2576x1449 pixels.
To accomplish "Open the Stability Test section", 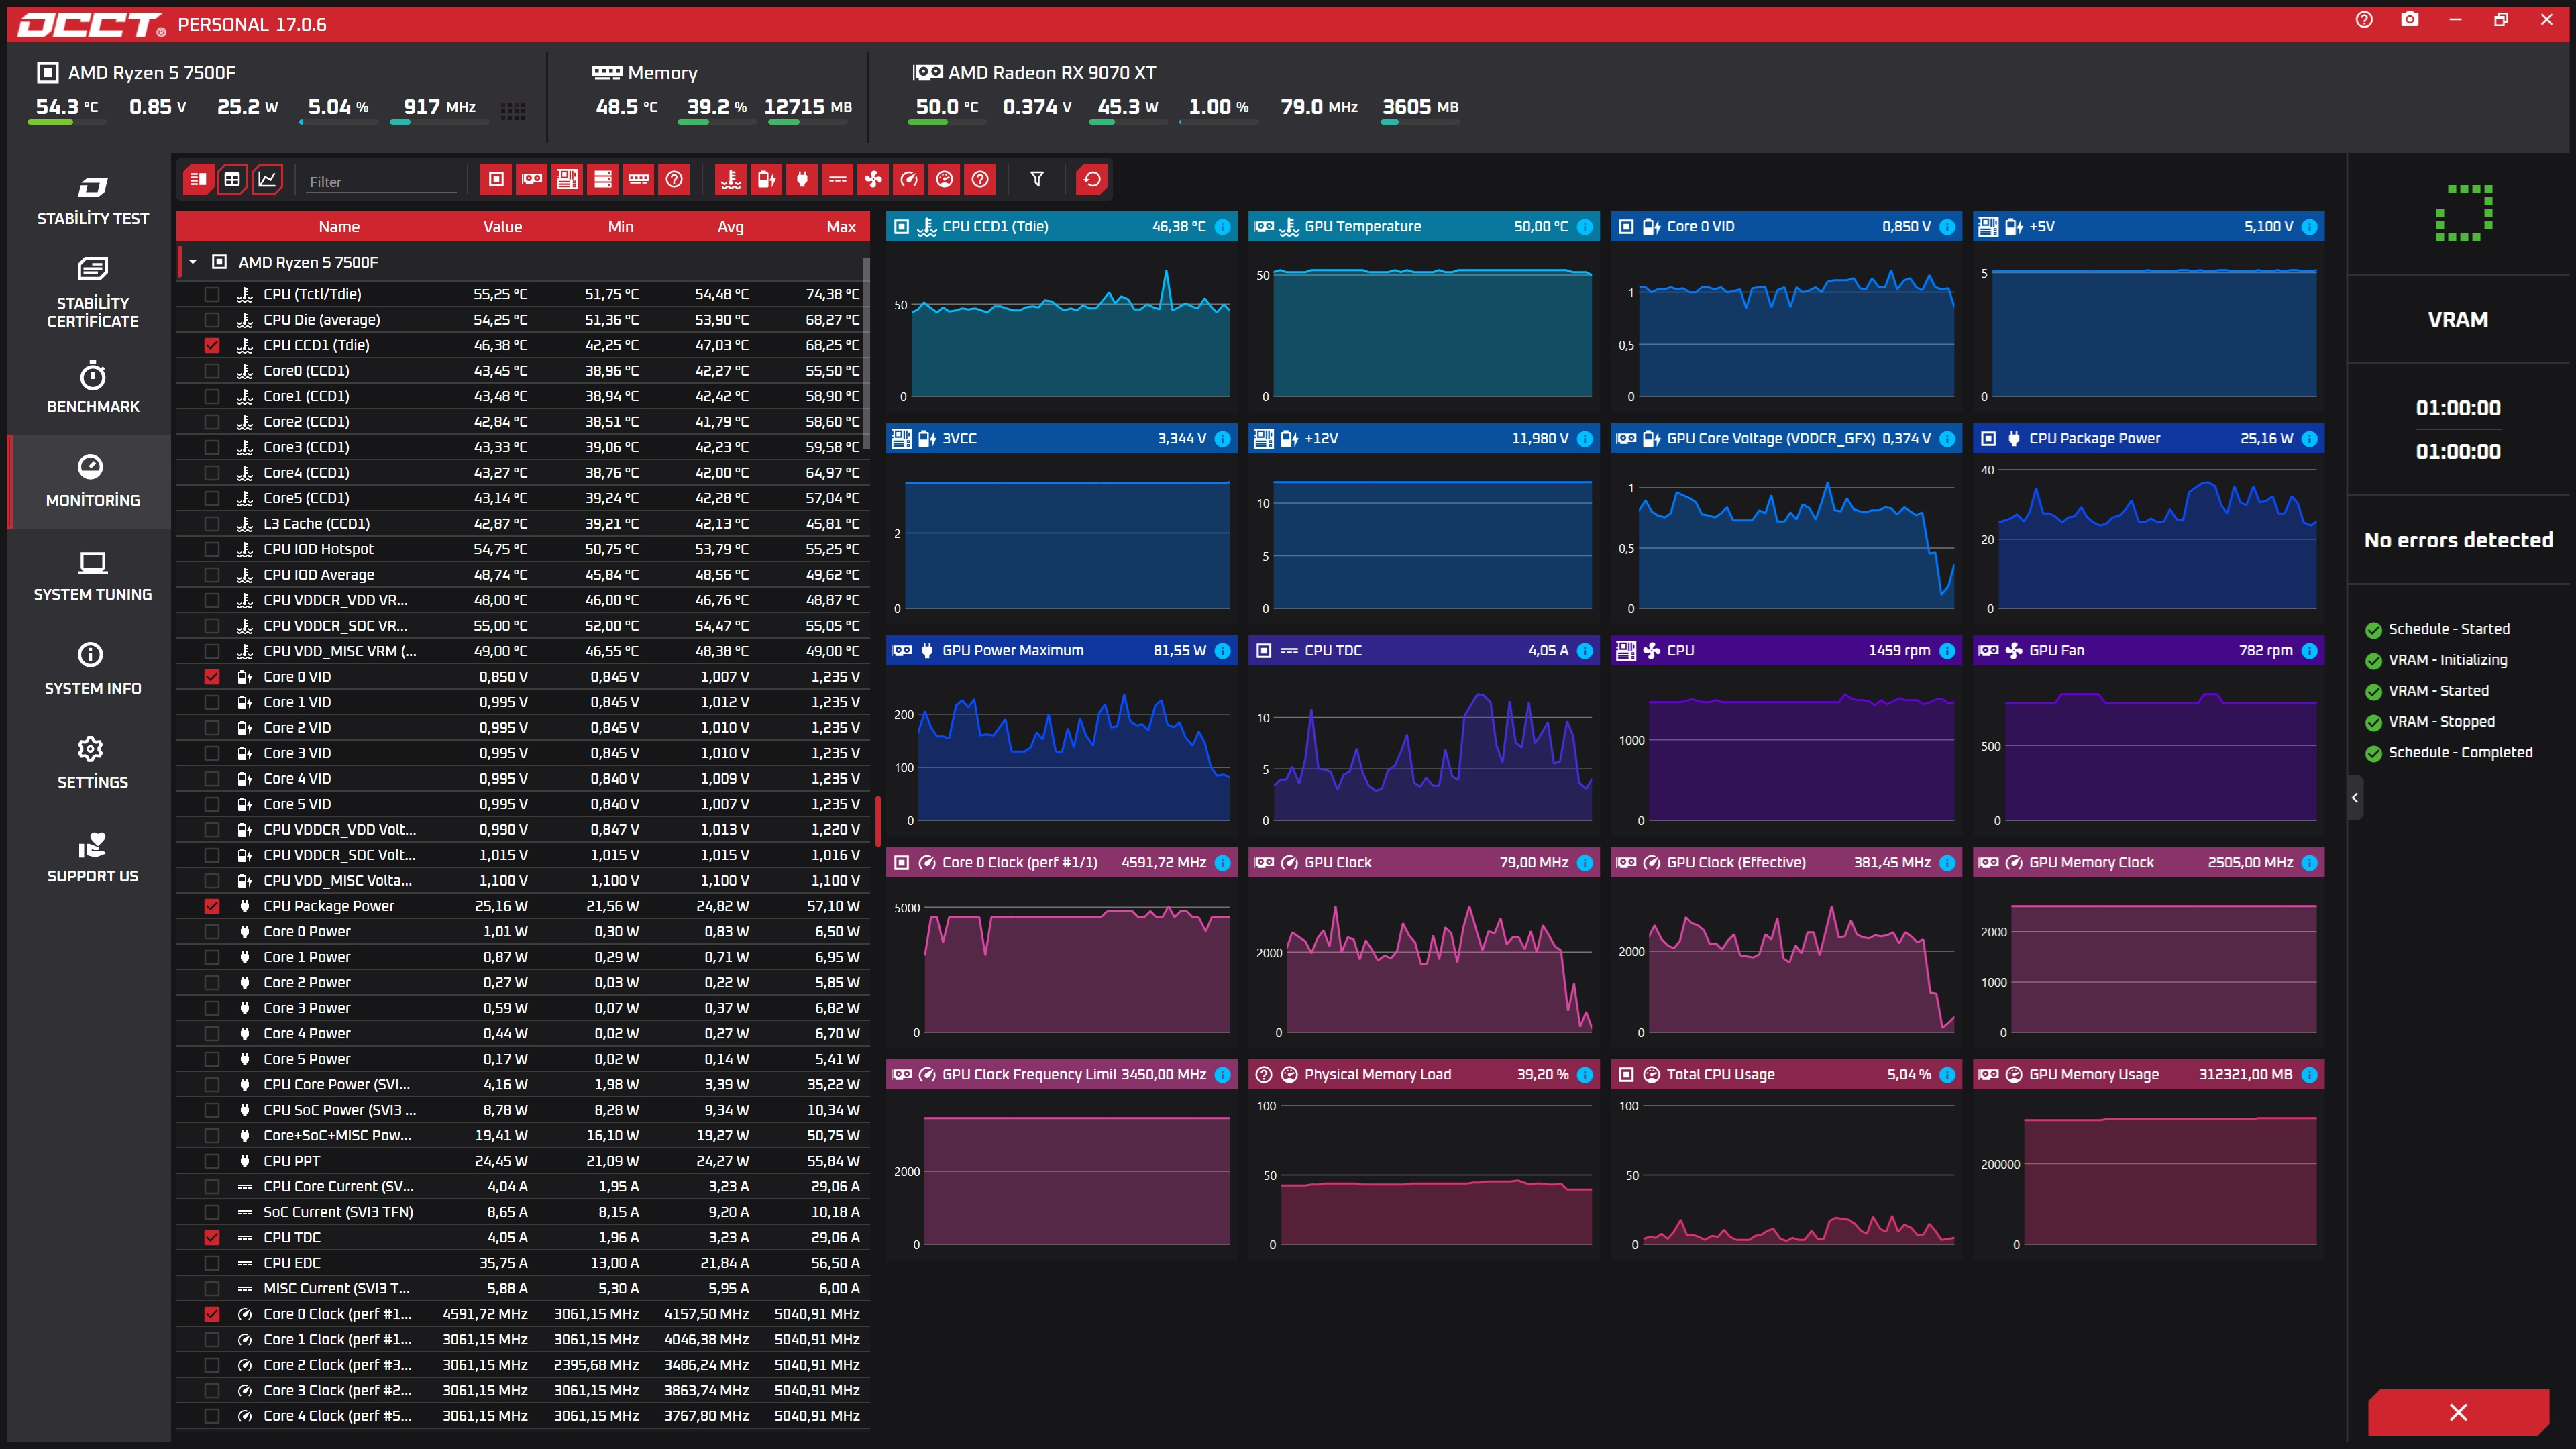I will tap(92, 201).
